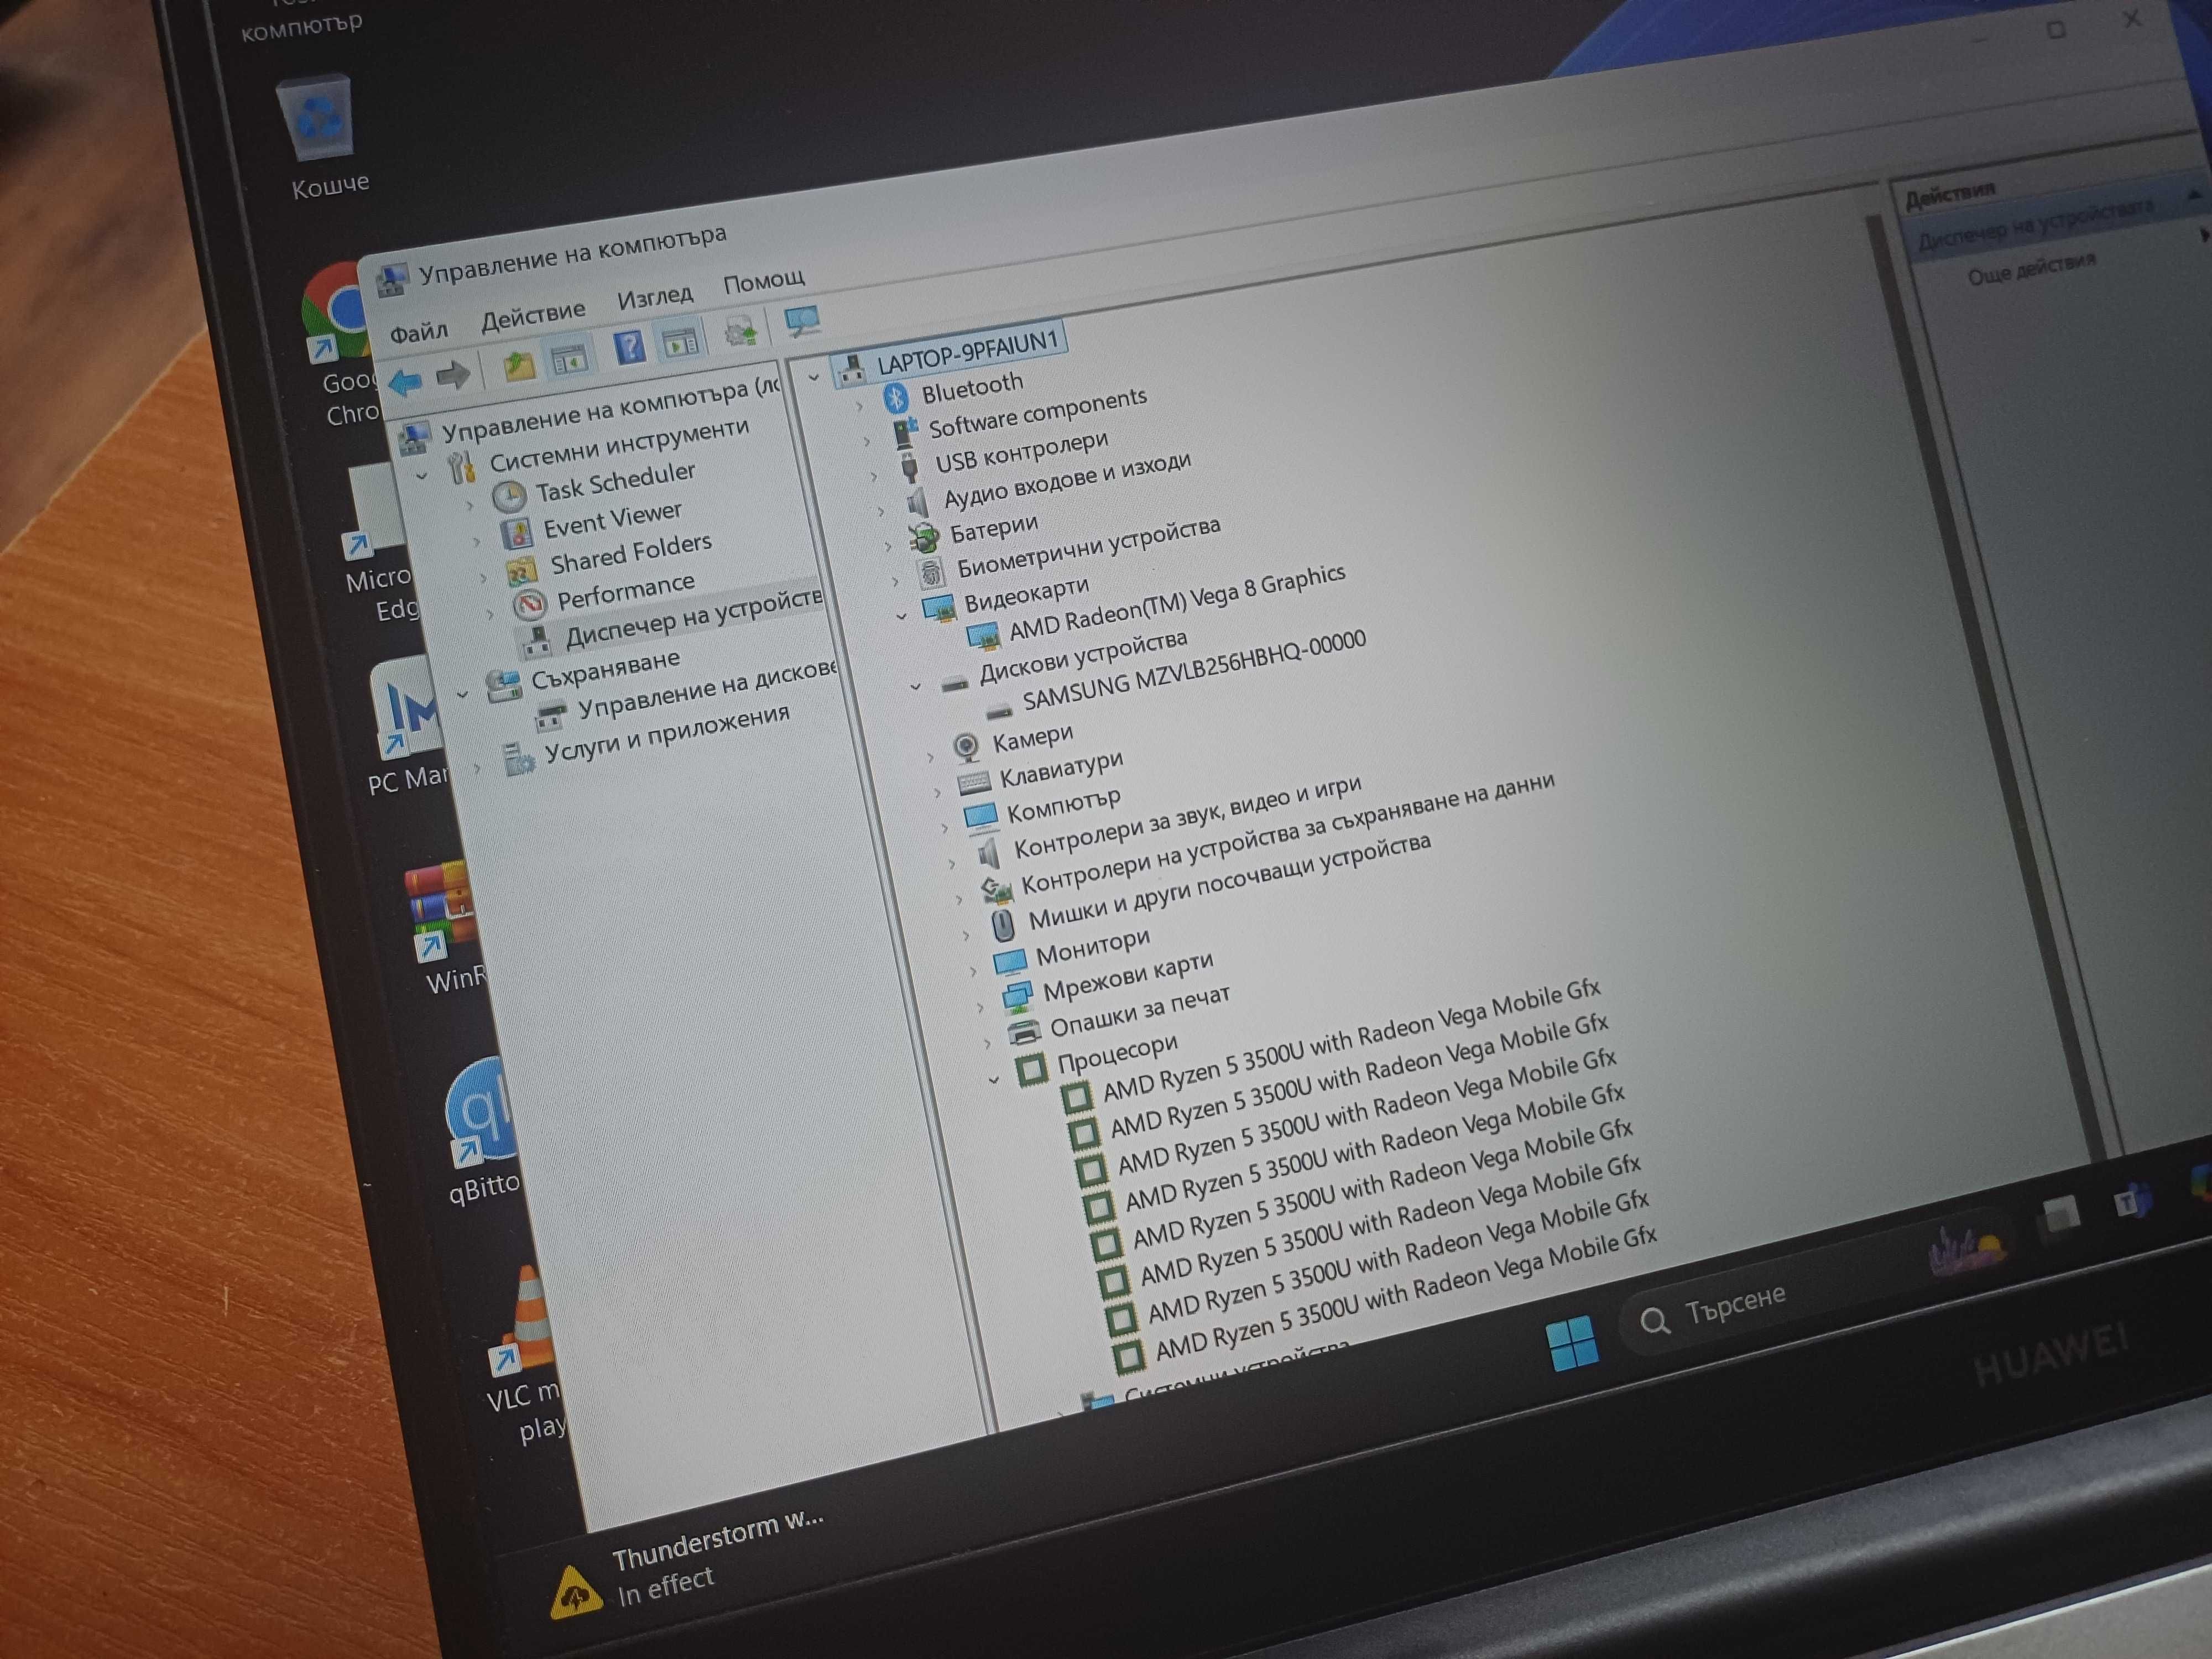The image size is (2212, 1659).
Task: Select SAMSUNG MZVLB256HBHQ-00000 disk
Action: click(x=1193, y=670)
